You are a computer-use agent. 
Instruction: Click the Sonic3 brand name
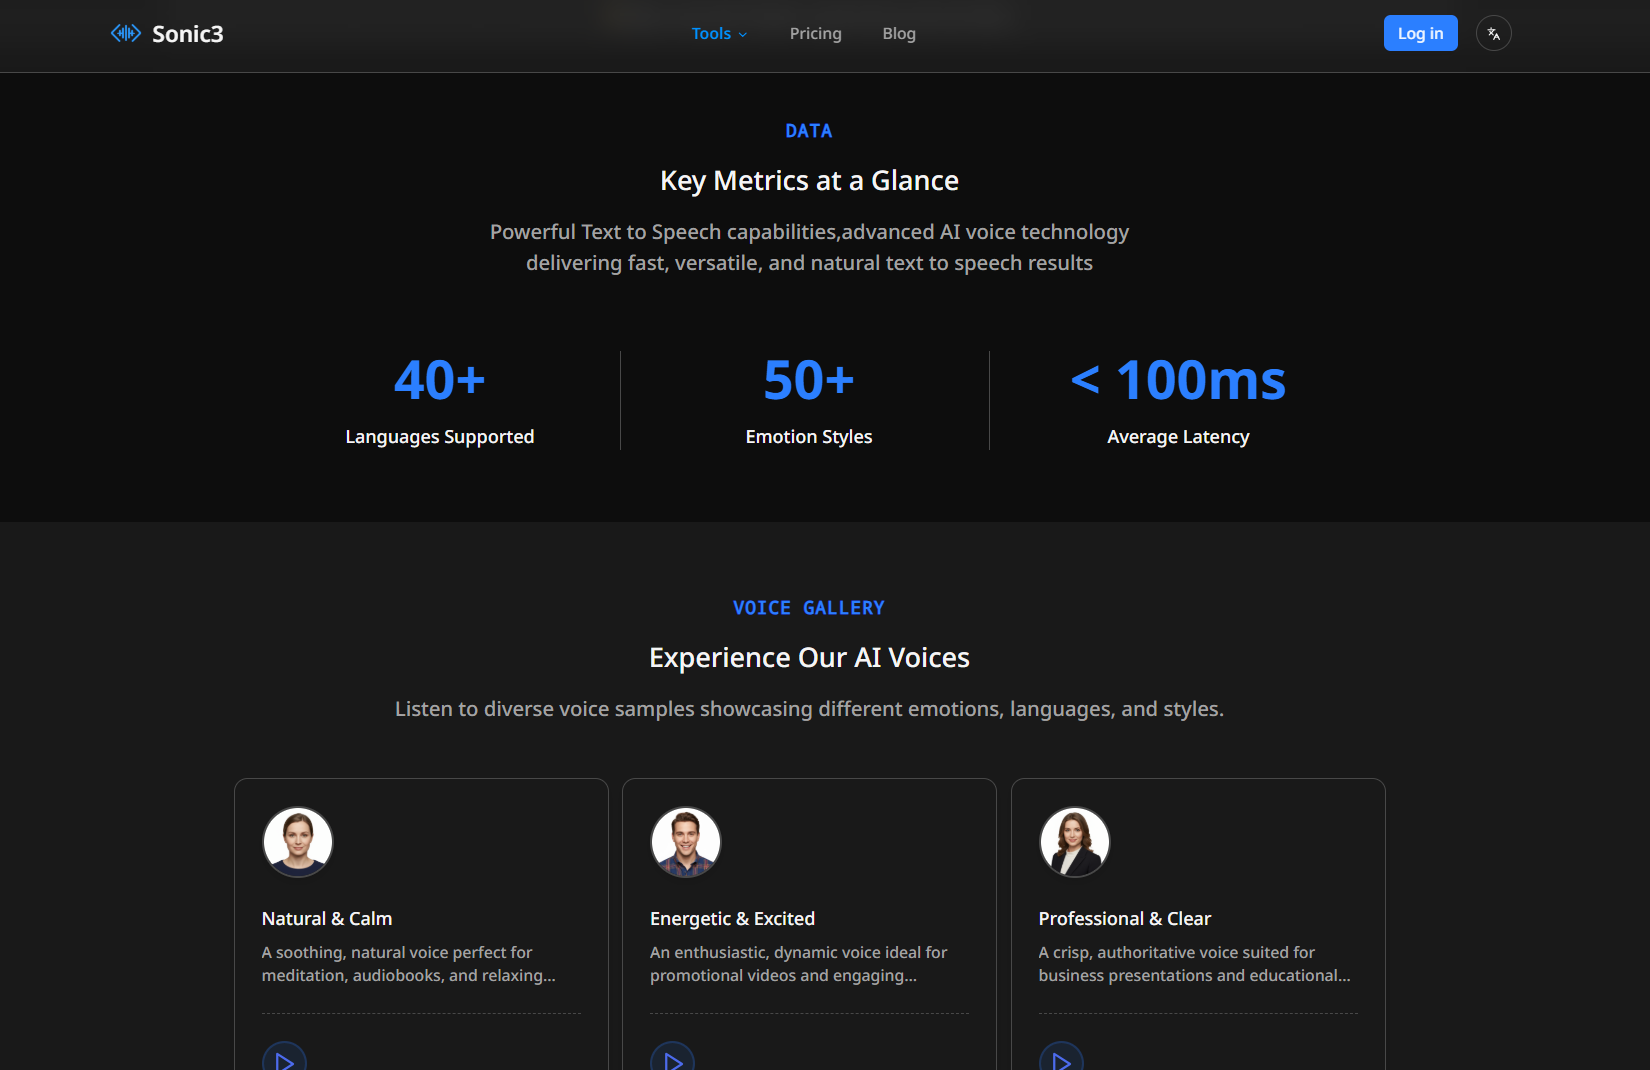click(x=188, y=34)
